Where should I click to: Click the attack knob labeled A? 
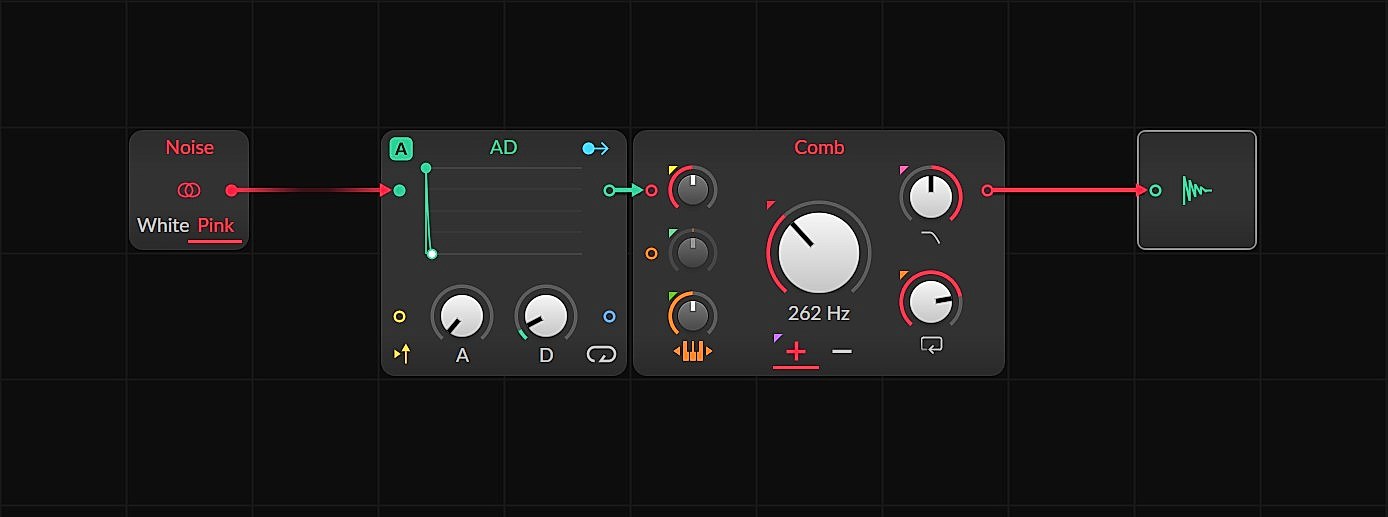(x=462, y=316)
